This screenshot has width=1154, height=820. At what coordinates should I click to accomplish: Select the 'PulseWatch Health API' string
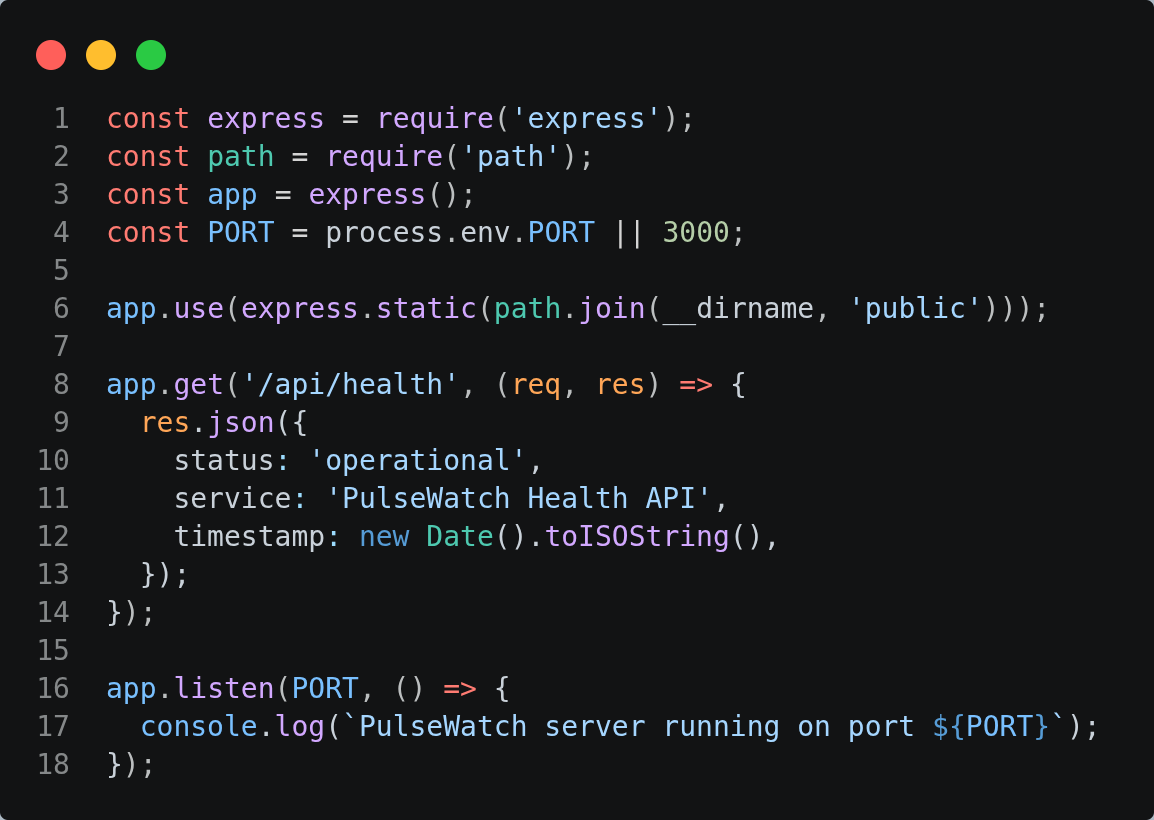click(519, 498)
